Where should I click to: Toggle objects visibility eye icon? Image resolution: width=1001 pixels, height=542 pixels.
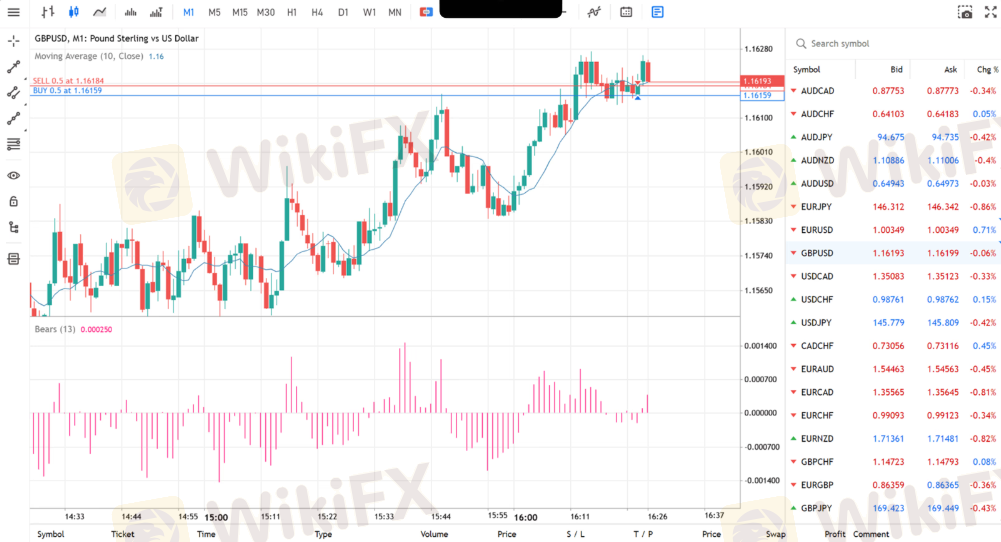pyautogui.click(x=13, y=176)
